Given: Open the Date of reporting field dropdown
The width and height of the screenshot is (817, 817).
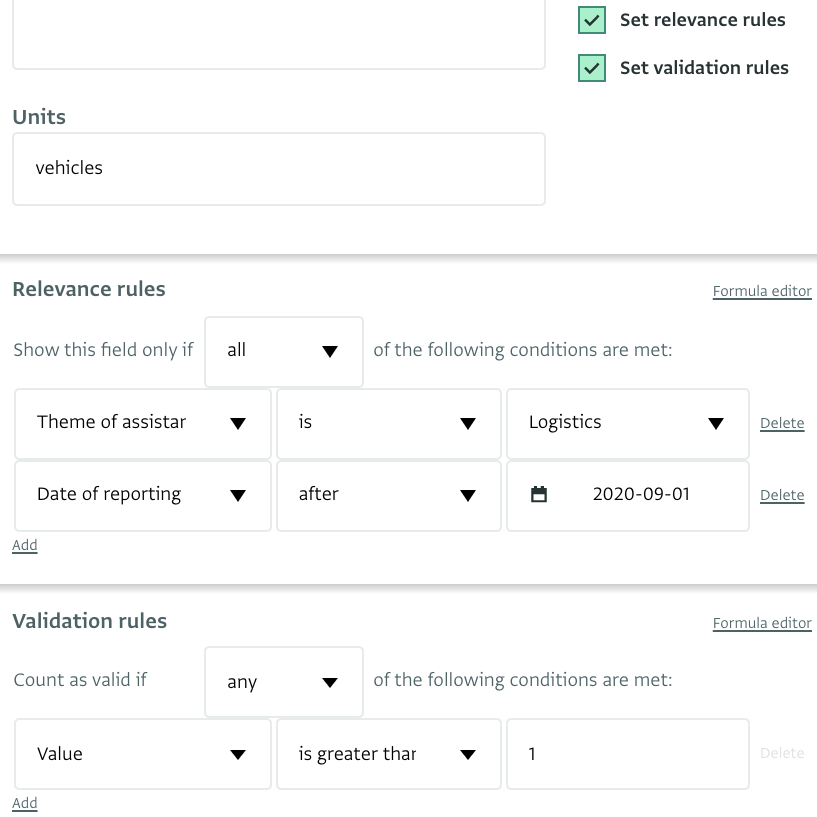Looking at the screenshot, I should (142, 494).
